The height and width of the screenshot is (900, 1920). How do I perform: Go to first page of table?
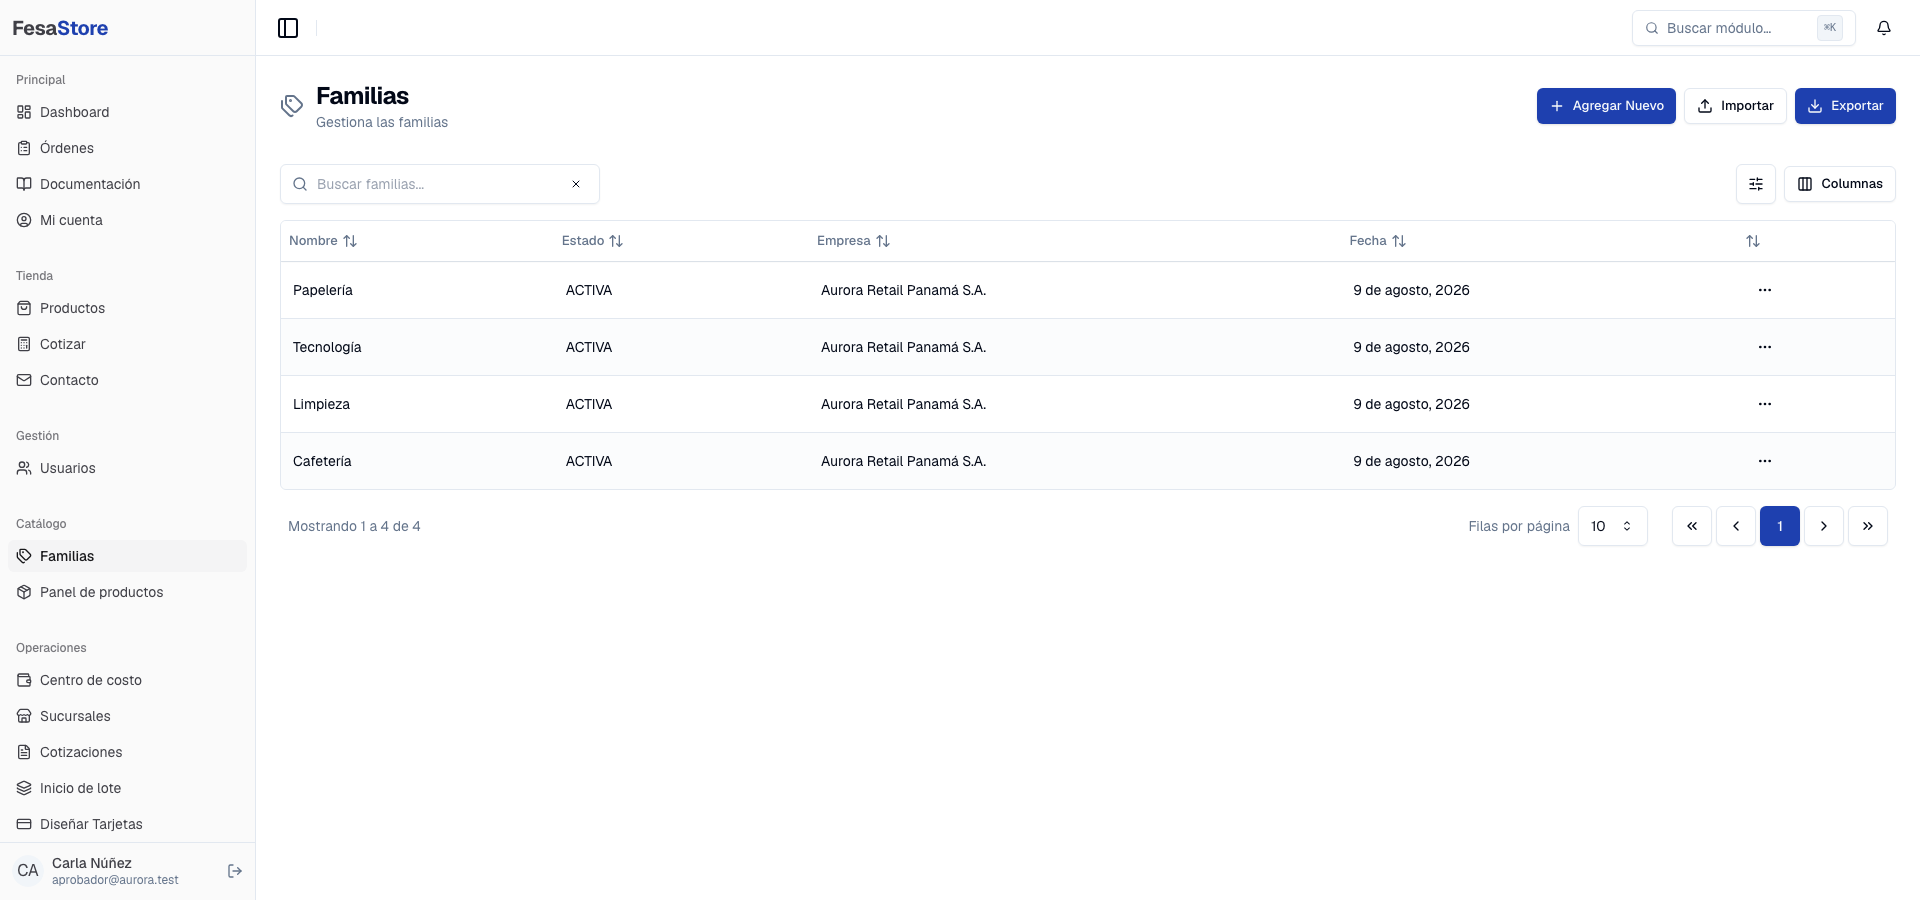tap(1692, 526)
